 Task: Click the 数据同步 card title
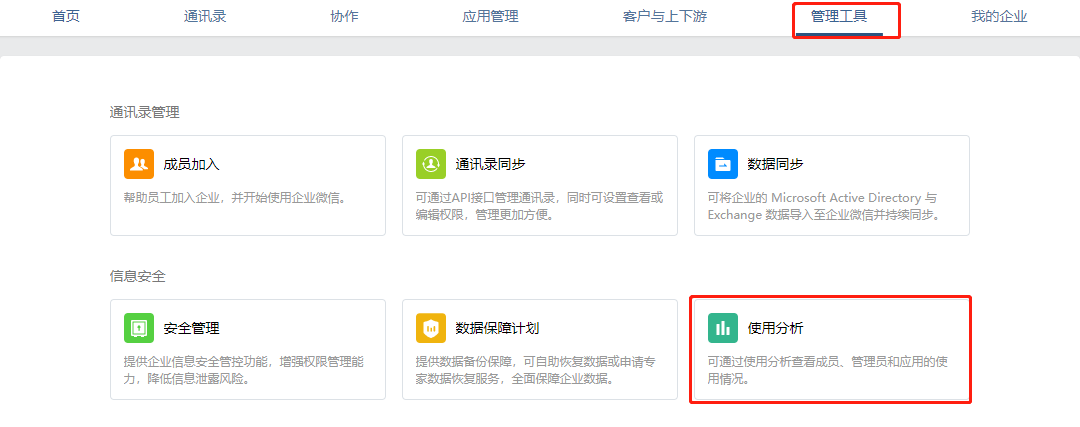click(776, 164)
